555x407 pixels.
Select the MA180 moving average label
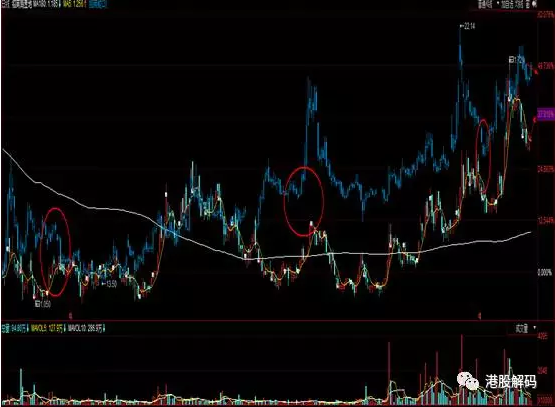click(x=46, y=5)
